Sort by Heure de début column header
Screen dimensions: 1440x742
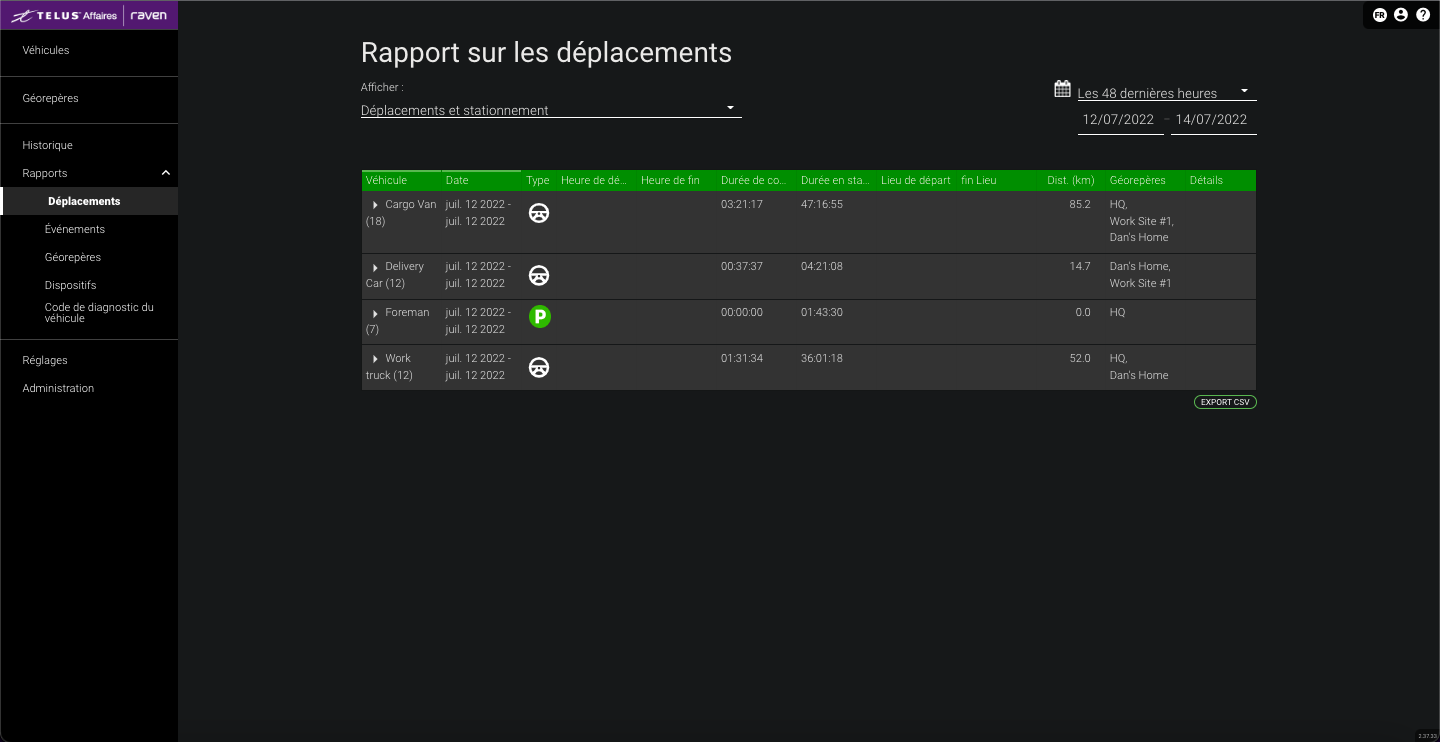(x=594, y=180)
